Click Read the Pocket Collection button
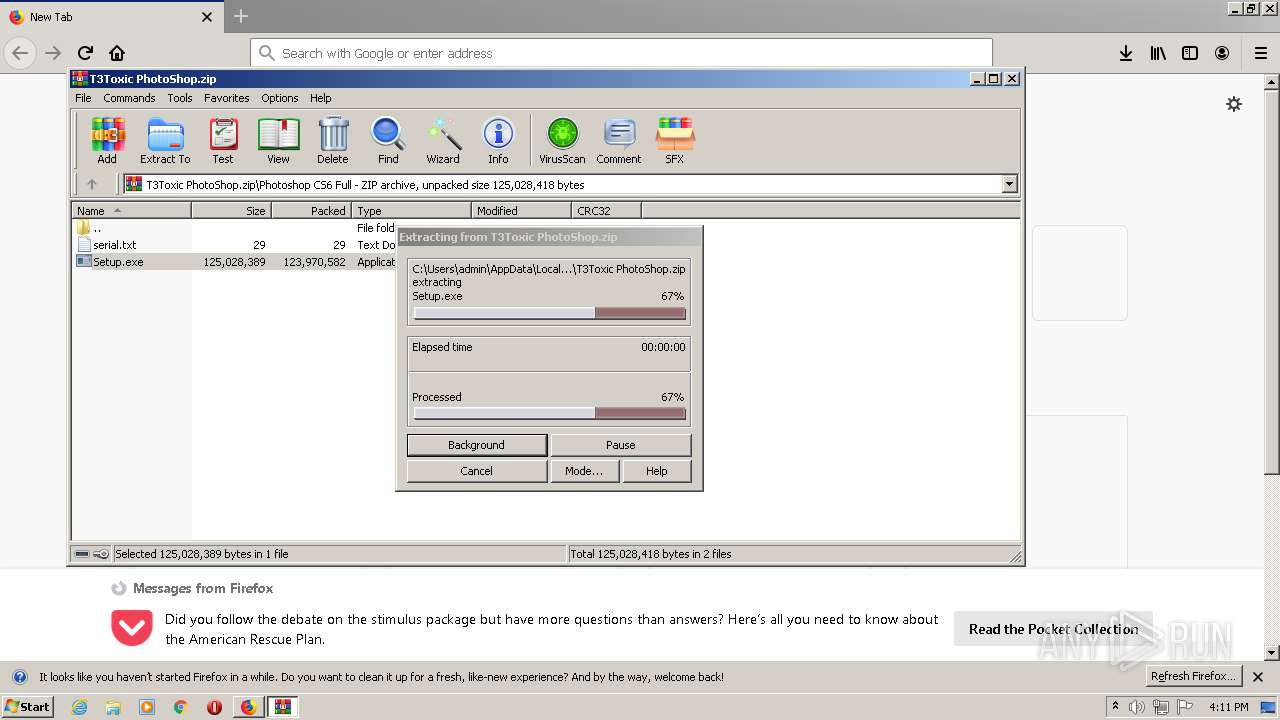 click(1053, 629)
